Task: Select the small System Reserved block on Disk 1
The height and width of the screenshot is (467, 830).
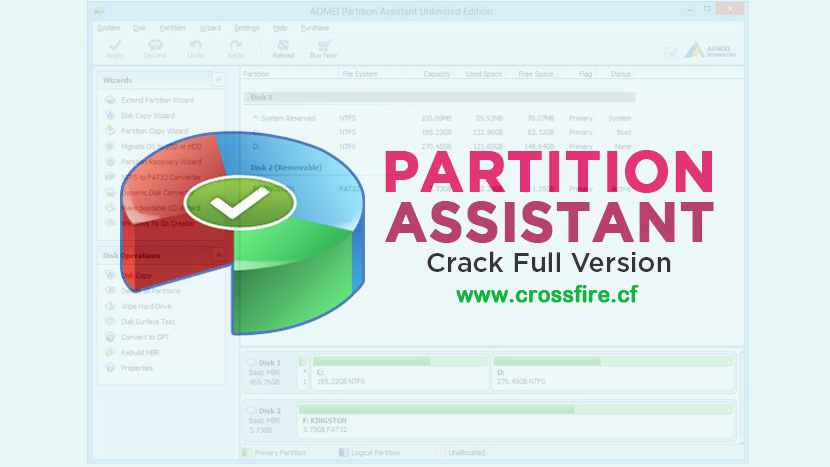Action: [x=303, y=372]
